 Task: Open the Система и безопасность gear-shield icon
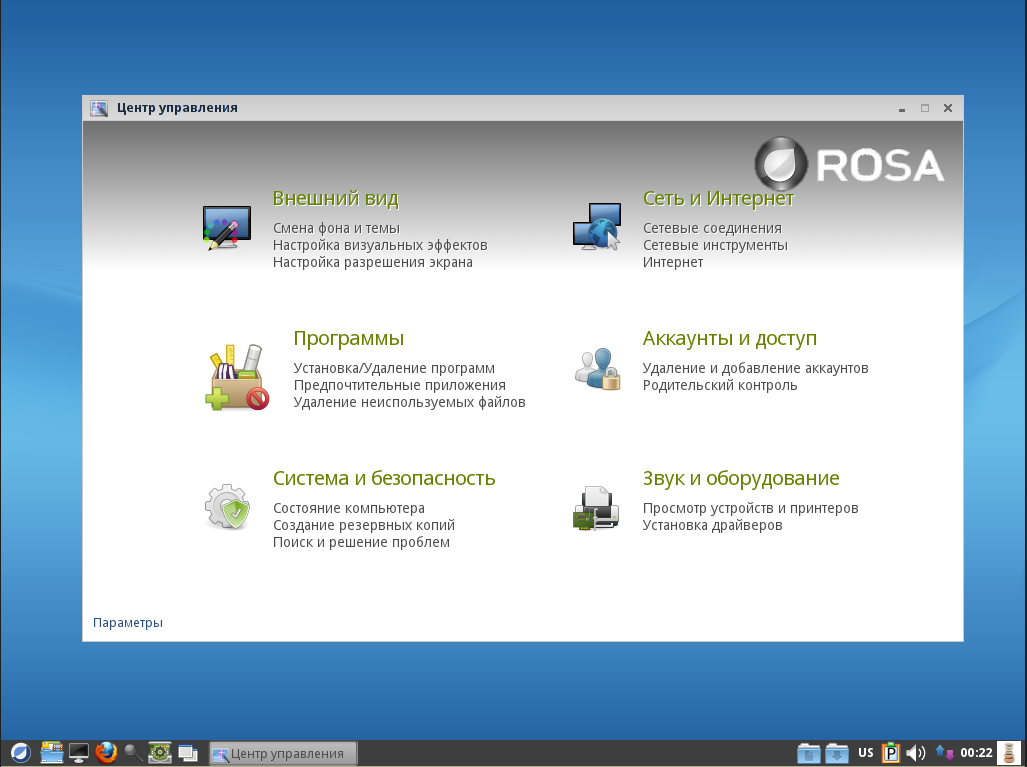[227, 506]
